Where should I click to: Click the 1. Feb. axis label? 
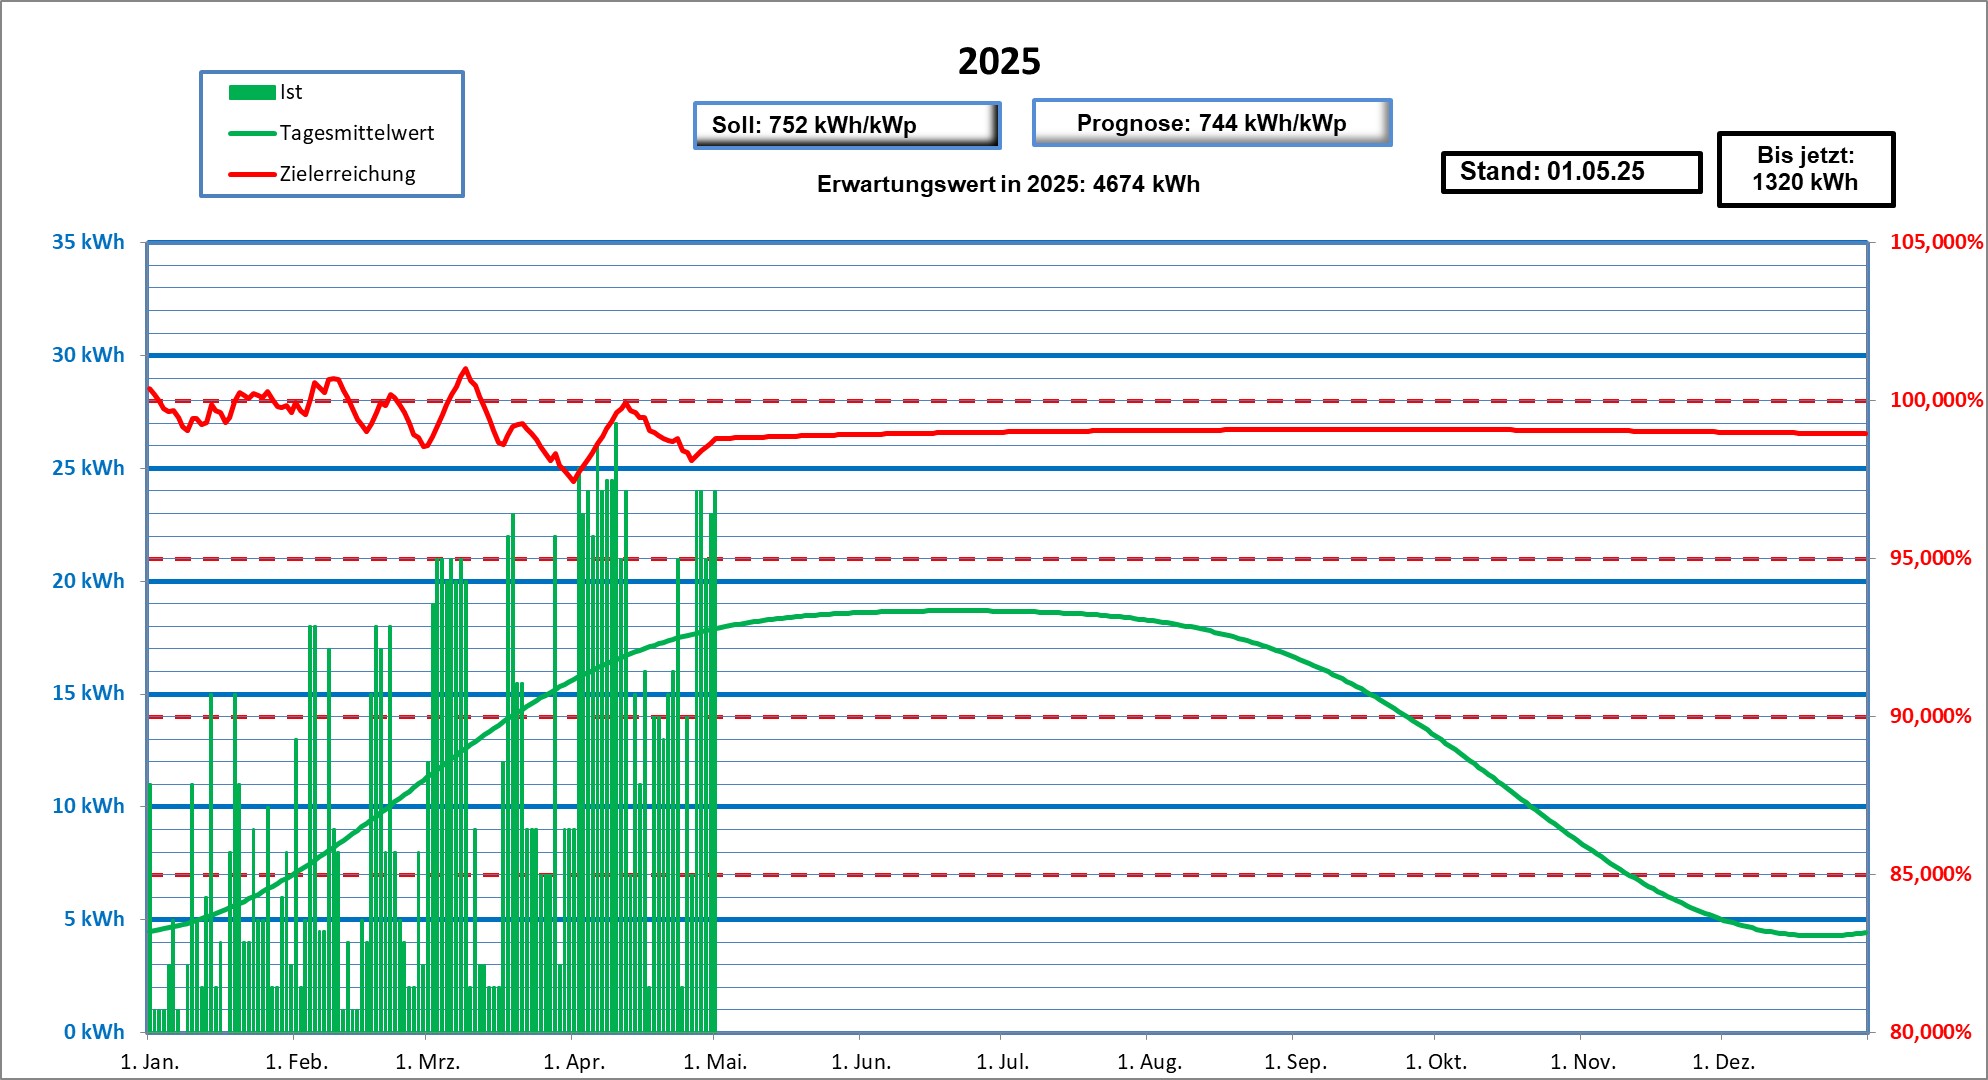(297, 1062)
